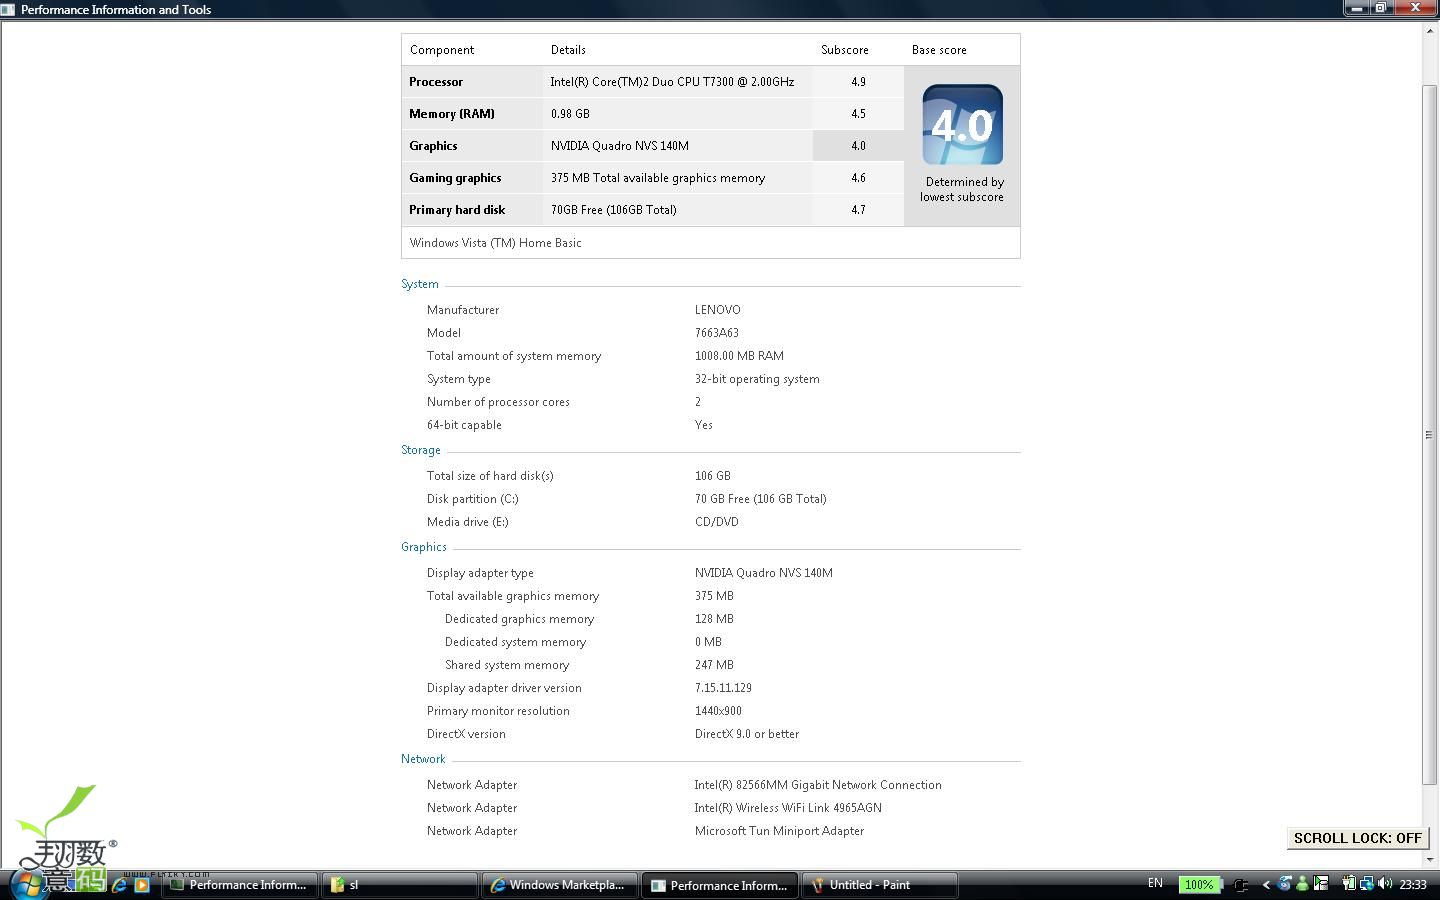This screenshot has height=900, width=1440.
Task: Launch Windows Media Player from Quick Launch
Action: 142,885
